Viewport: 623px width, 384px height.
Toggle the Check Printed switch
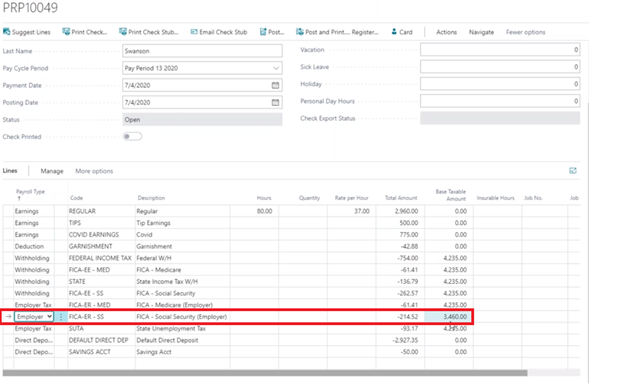[x=132, y=137]
